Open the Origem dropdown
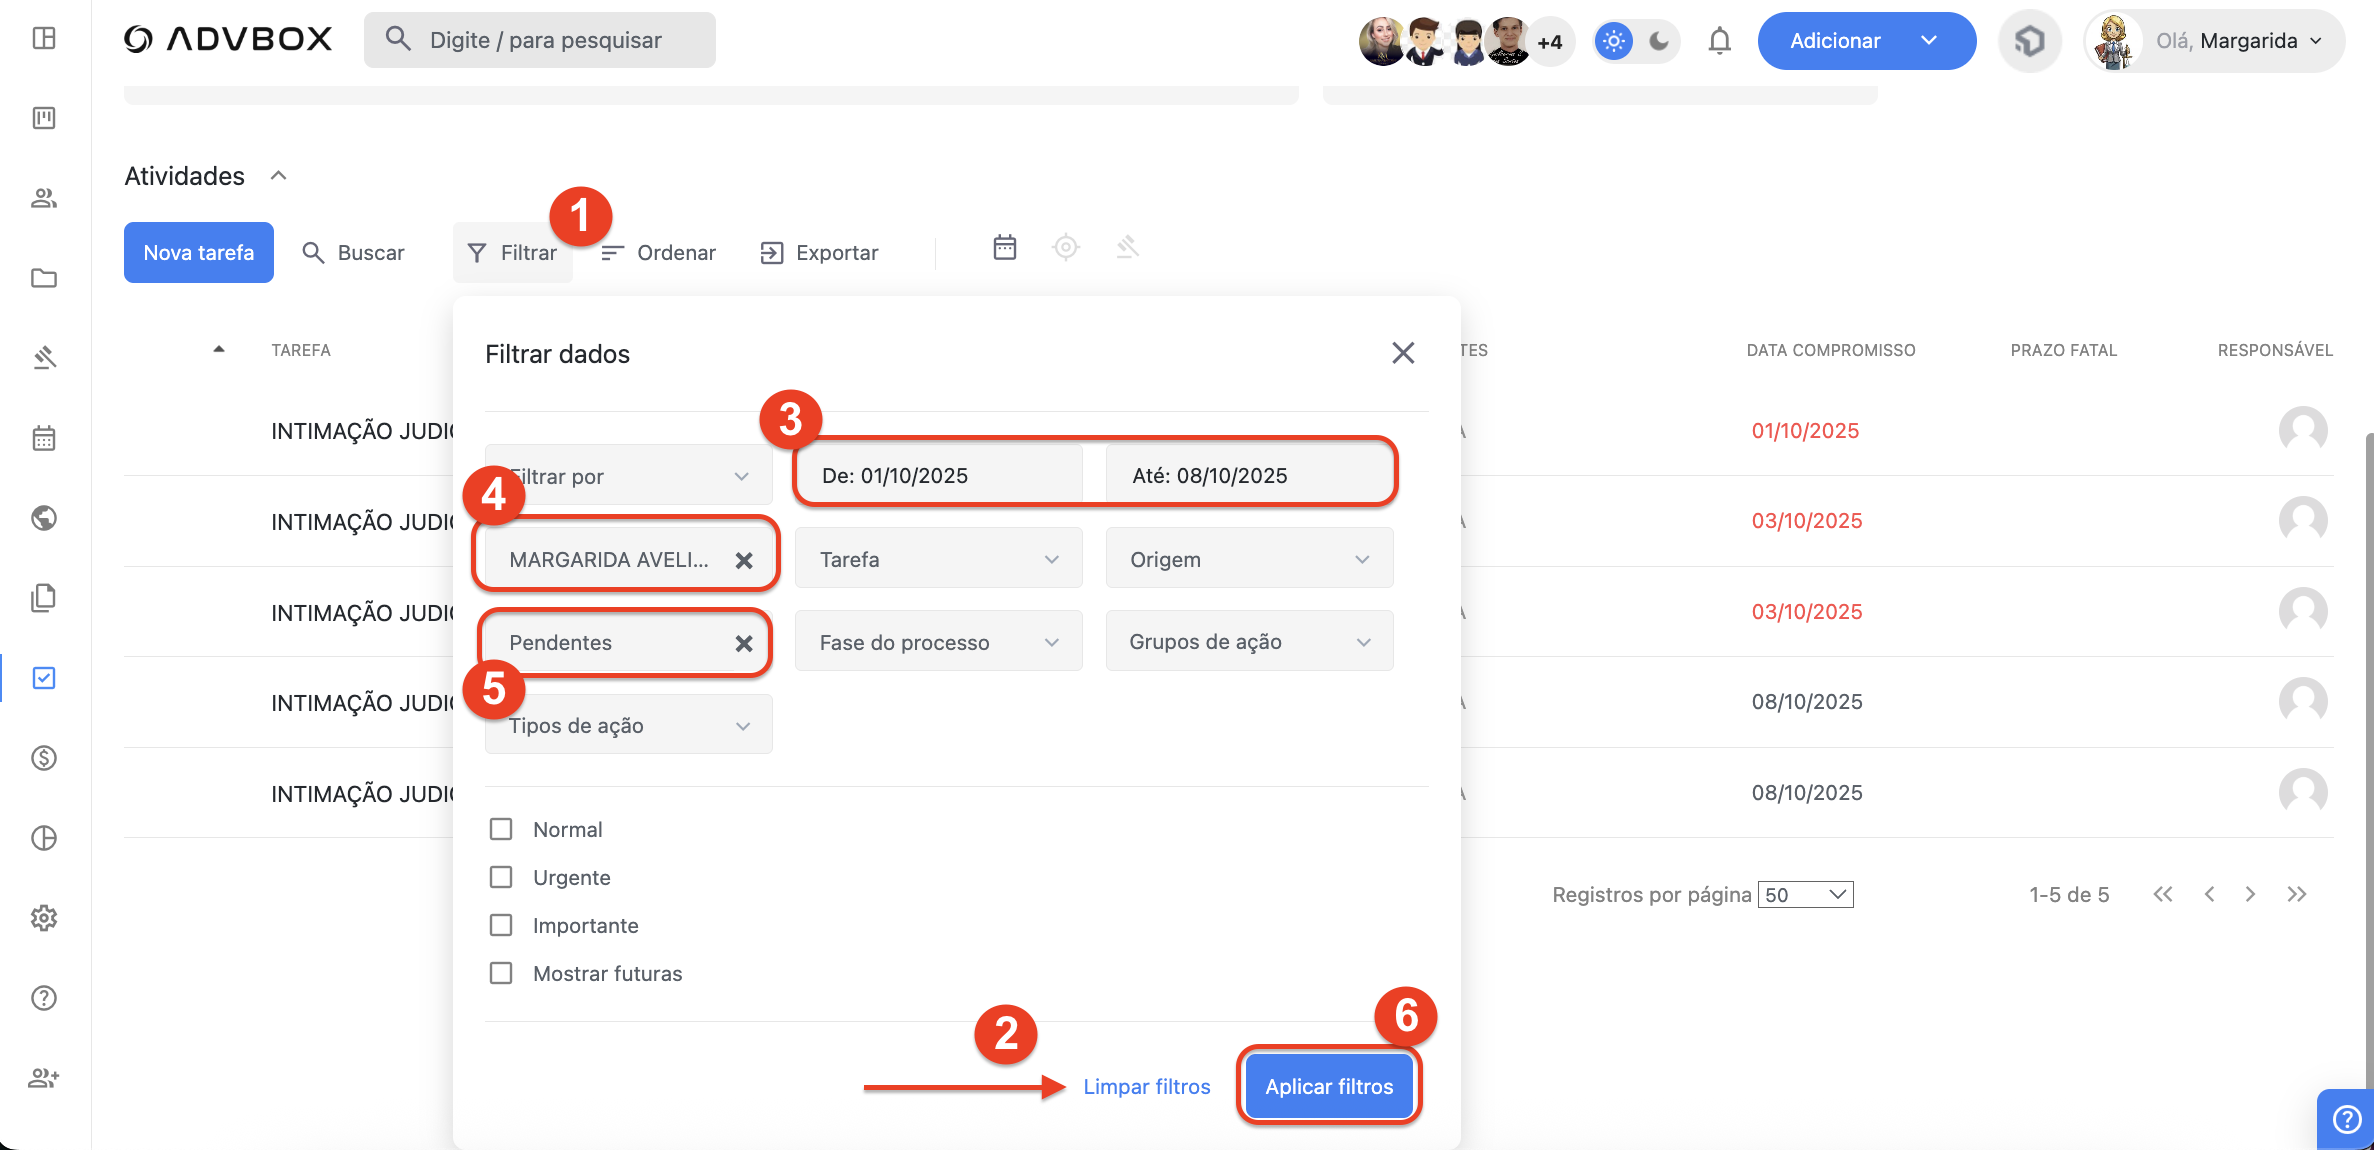2374x1150 pixels. (x=1248, y=559)
